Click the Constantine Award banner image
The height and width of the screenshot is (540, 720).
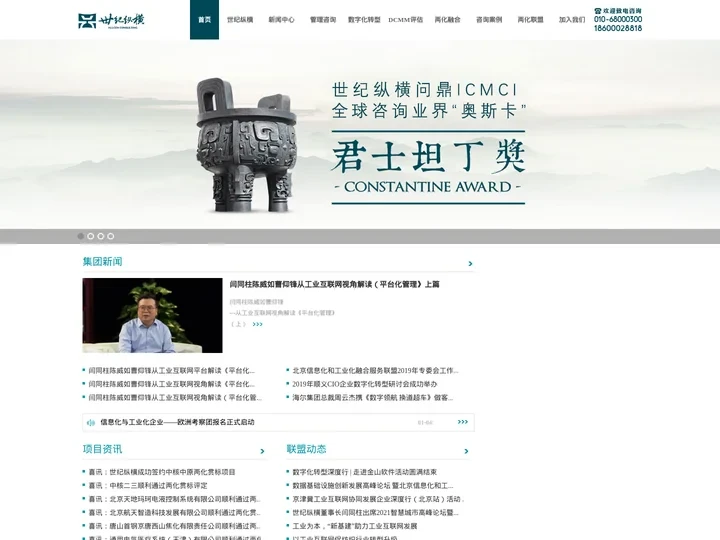click(360, 134)
